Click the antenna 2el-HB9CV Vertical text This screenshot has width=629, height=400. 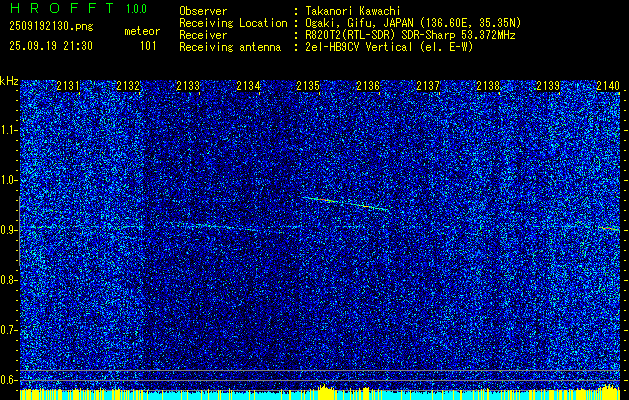click(359, 47)
